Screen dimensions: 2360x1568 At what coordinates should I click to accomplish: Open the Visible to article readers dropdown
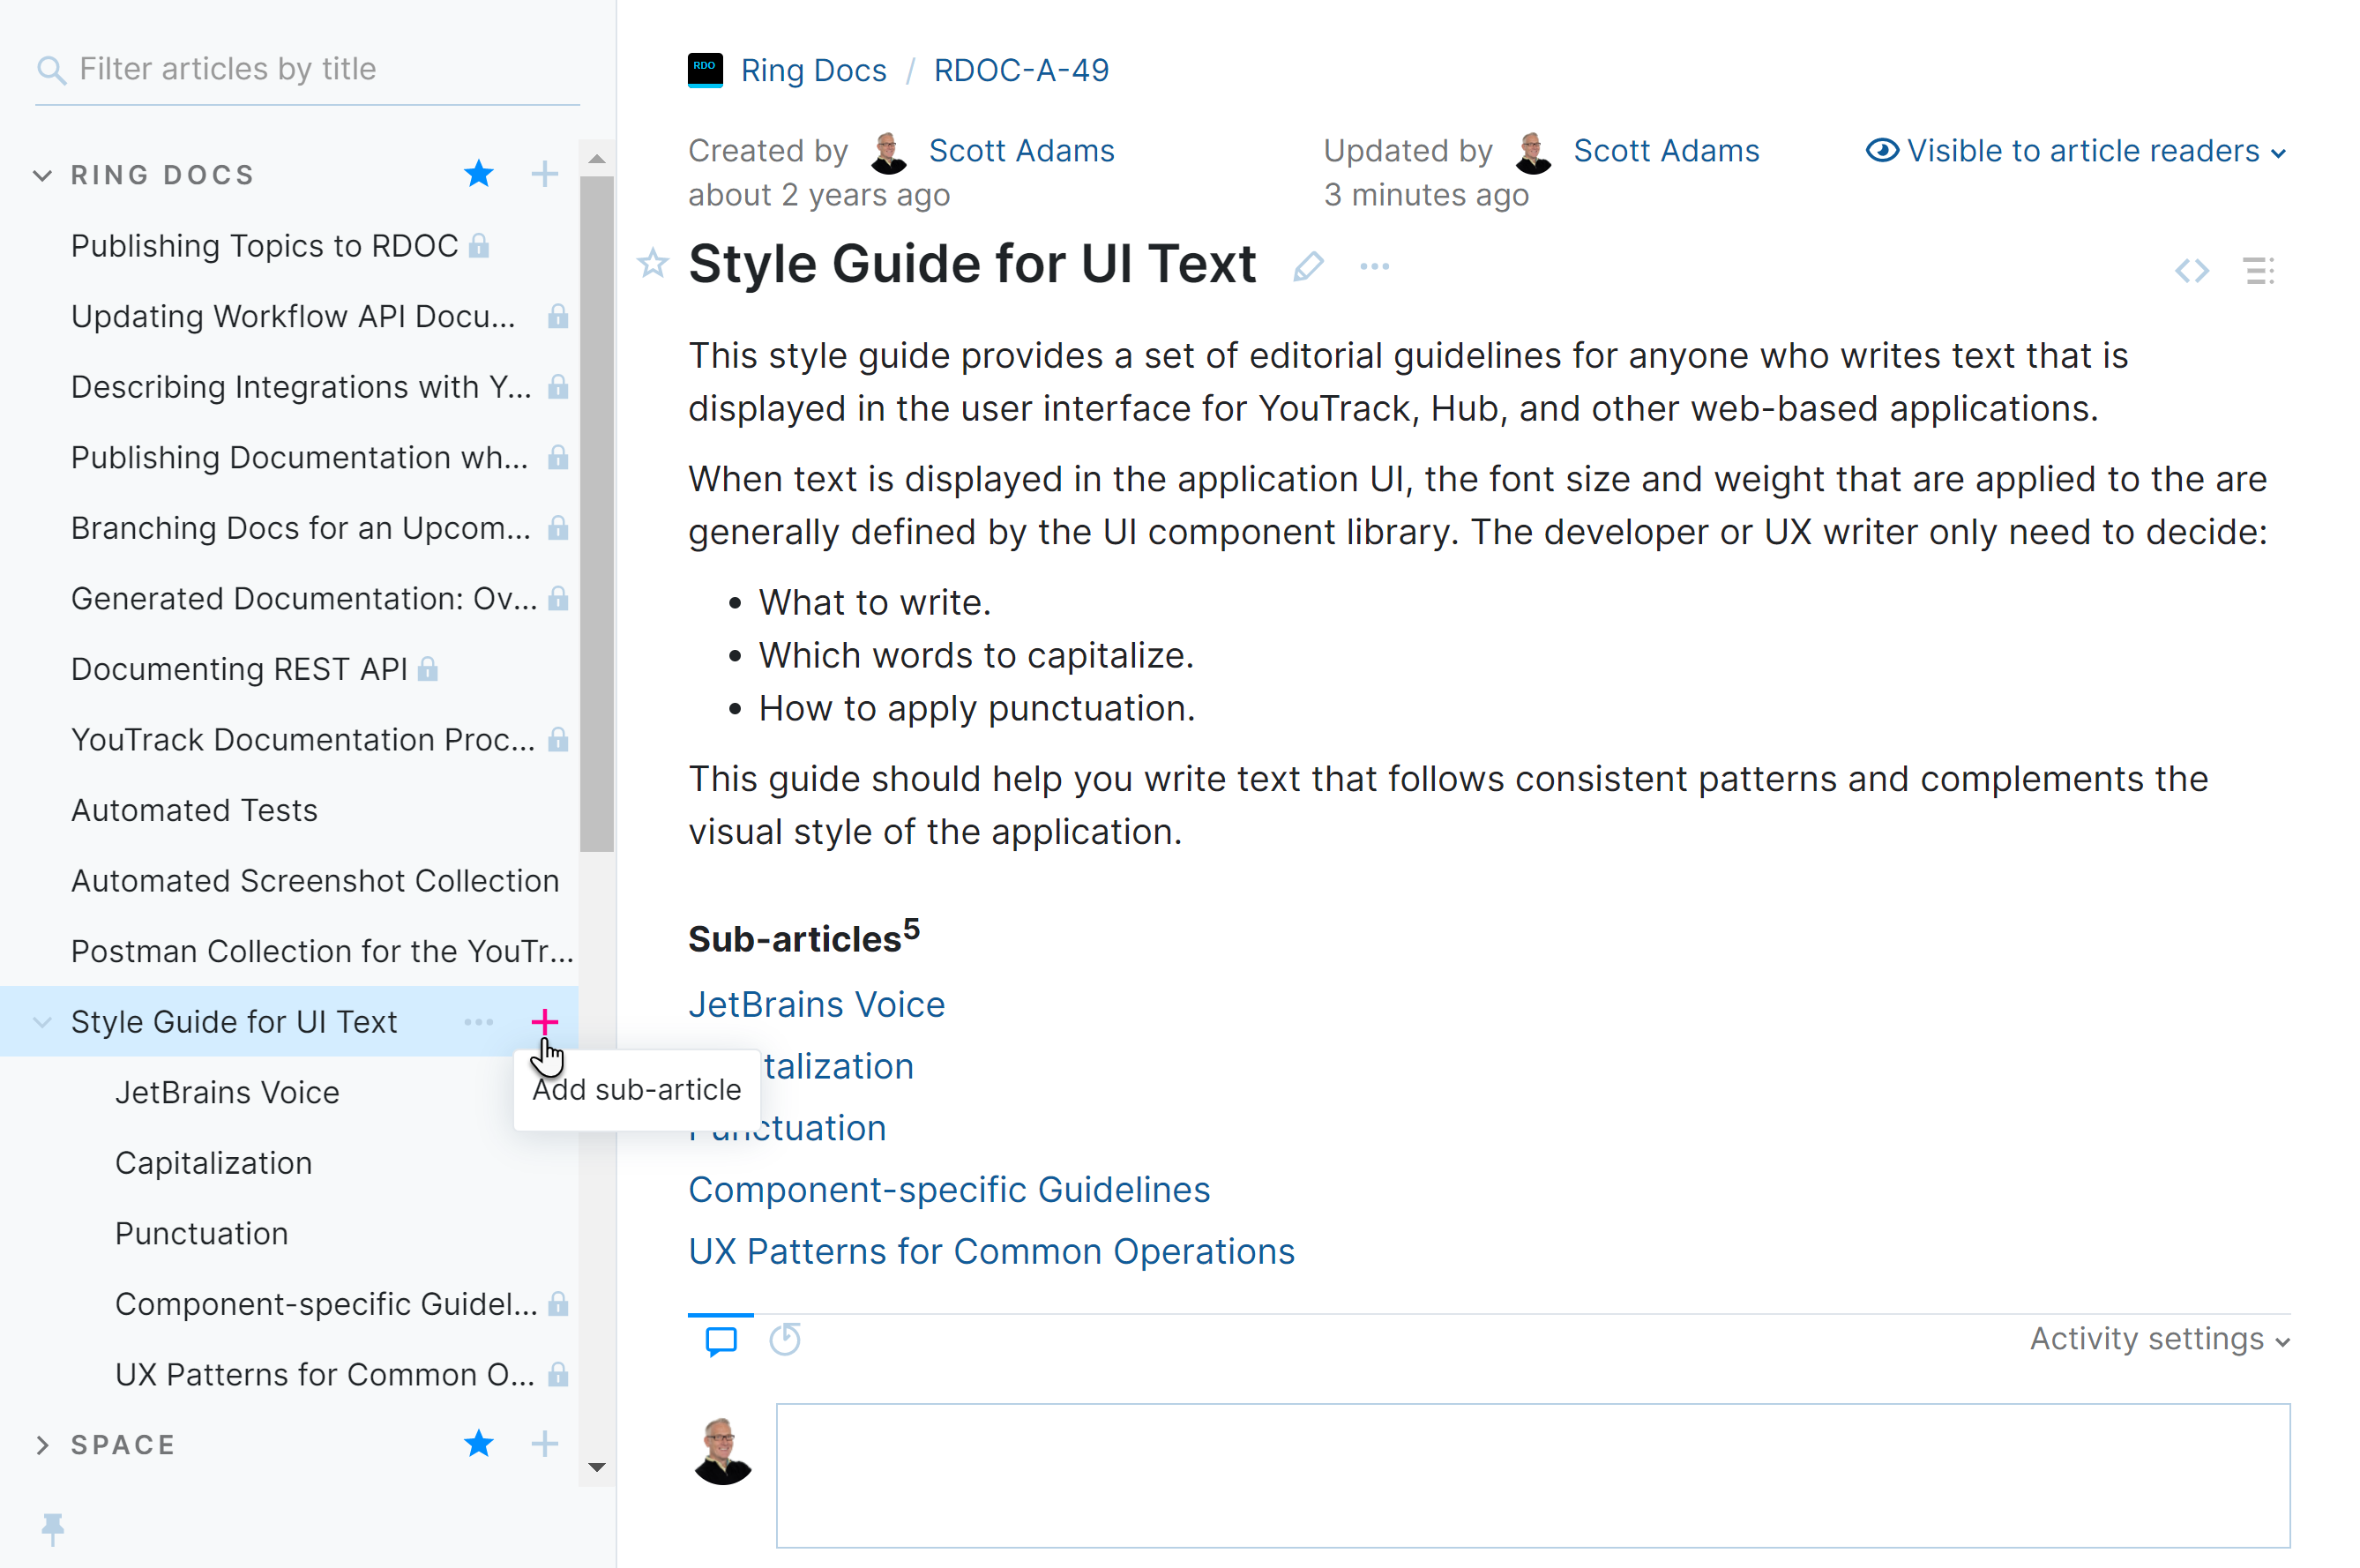pyautogui.click(x=2075, y=151)
